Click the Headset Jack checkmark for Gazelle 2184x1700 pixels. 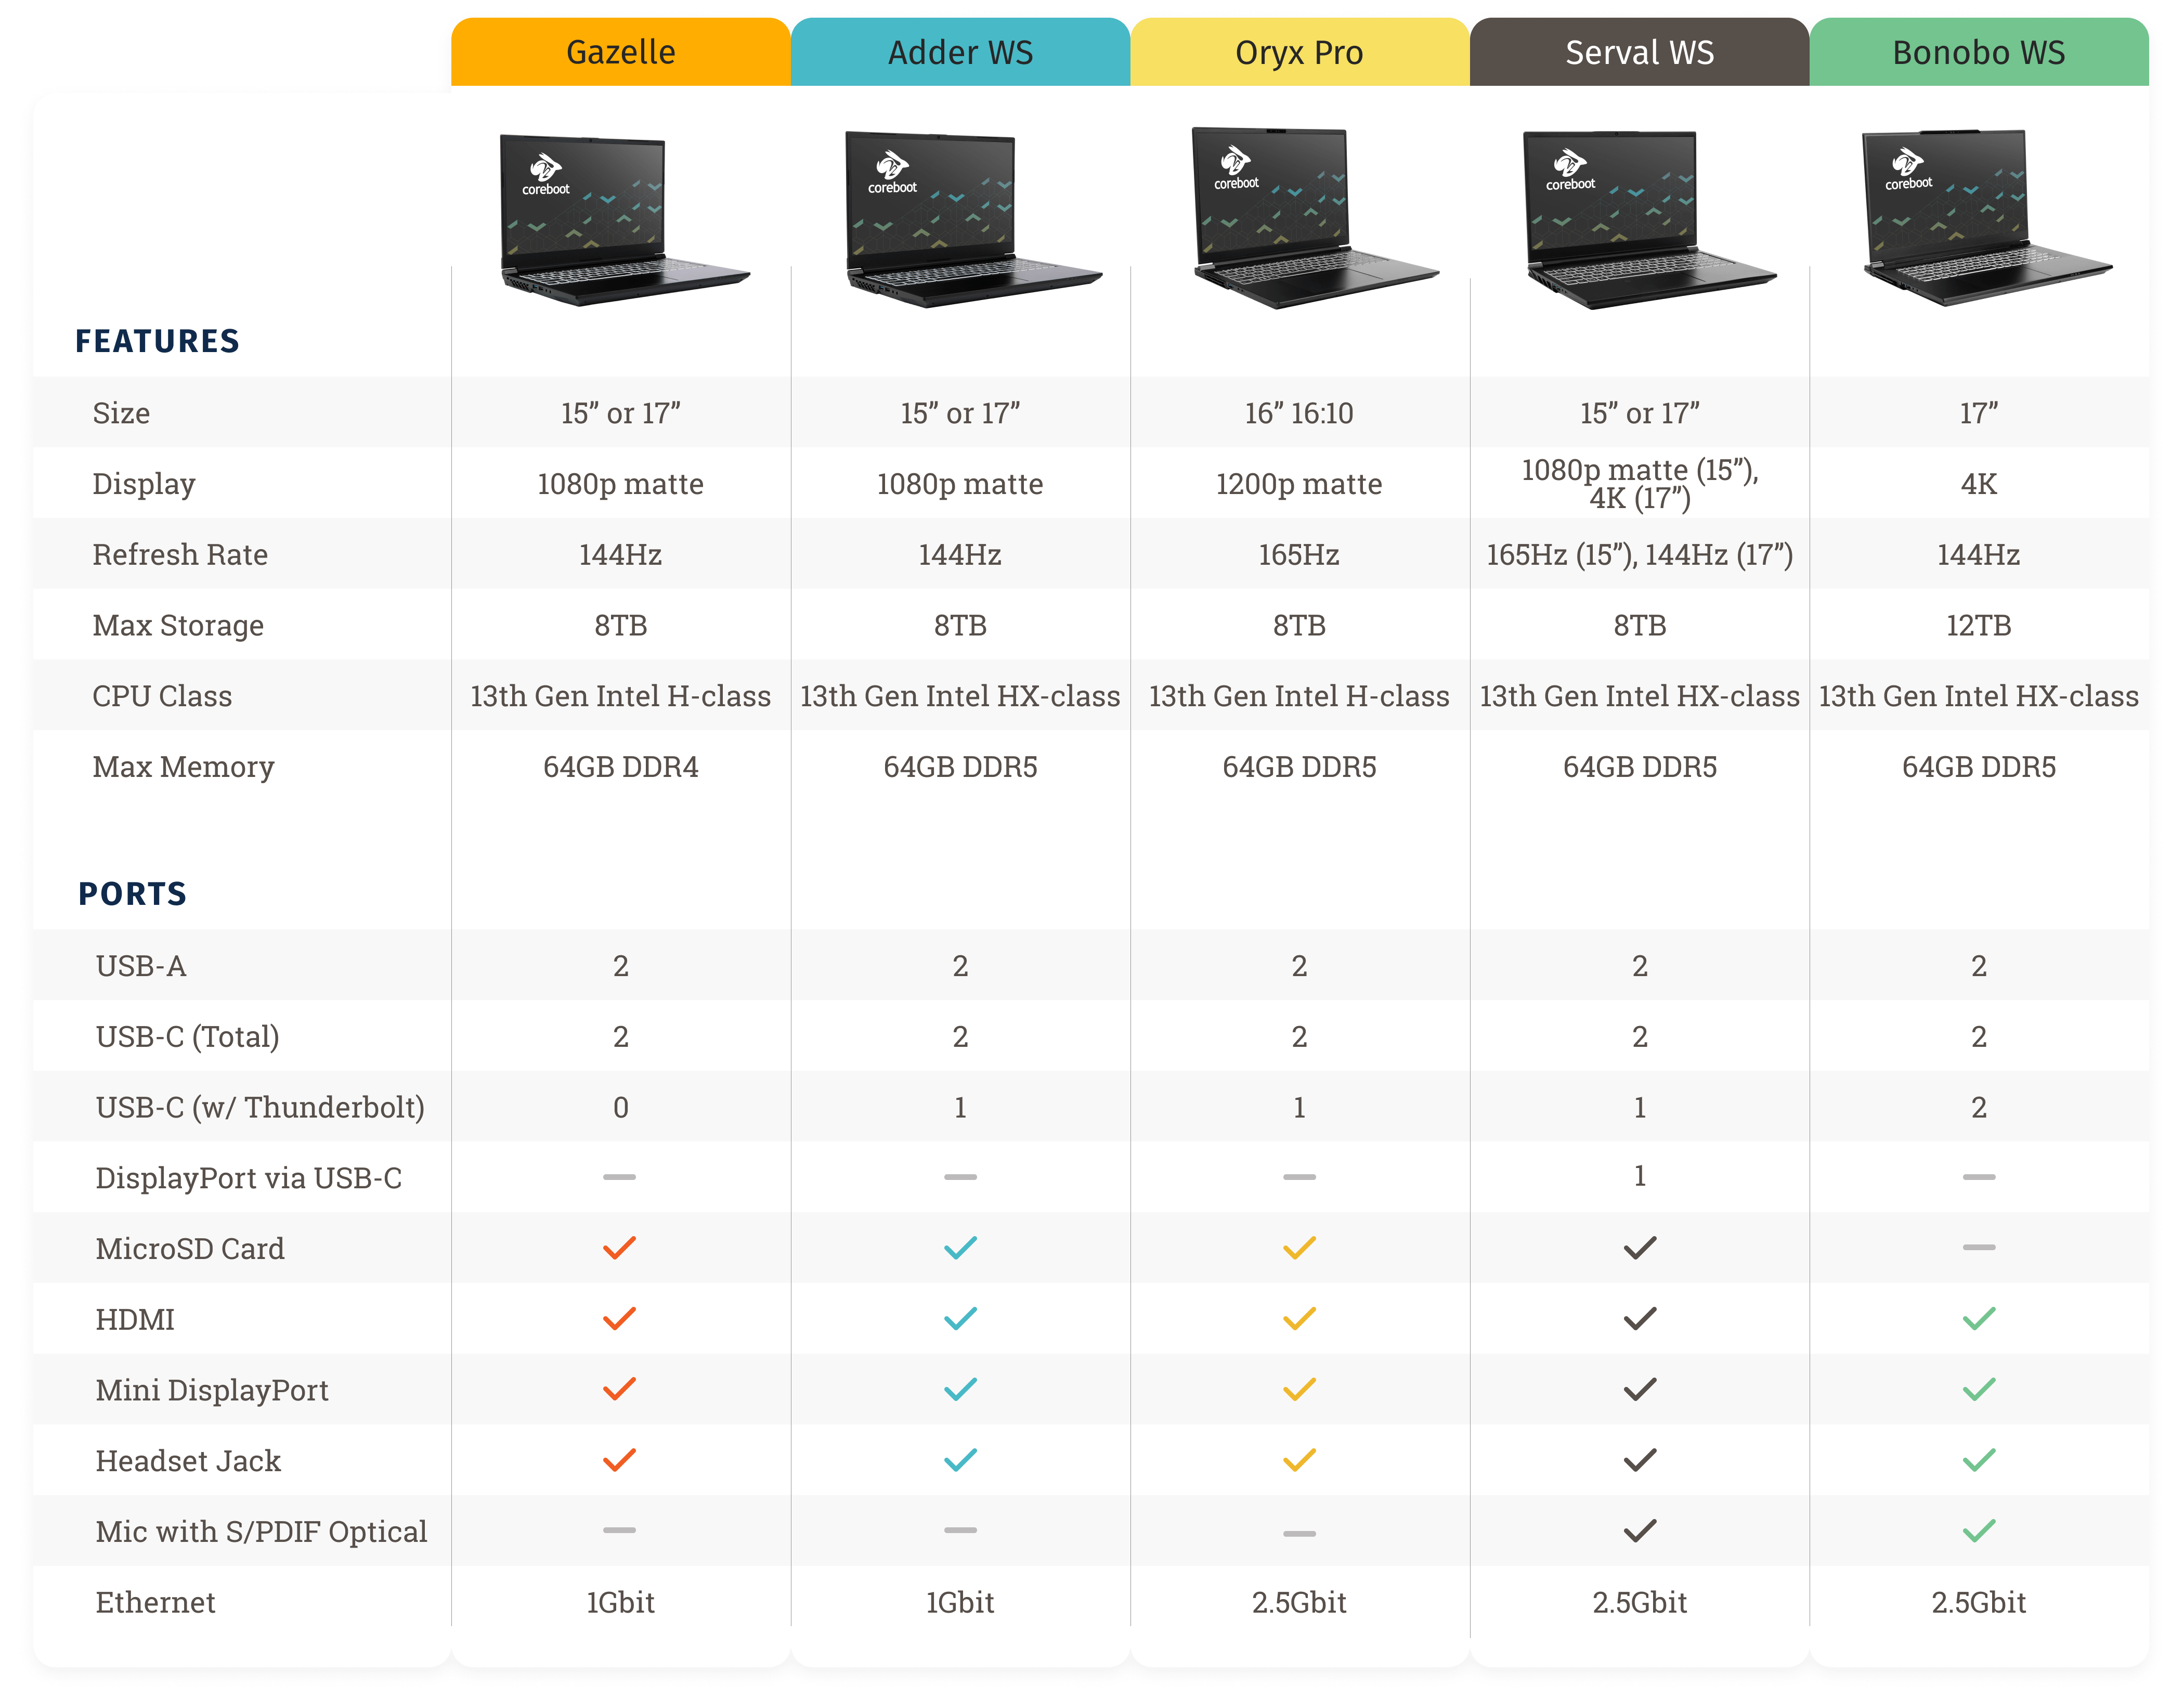(x=619, y=1459)
